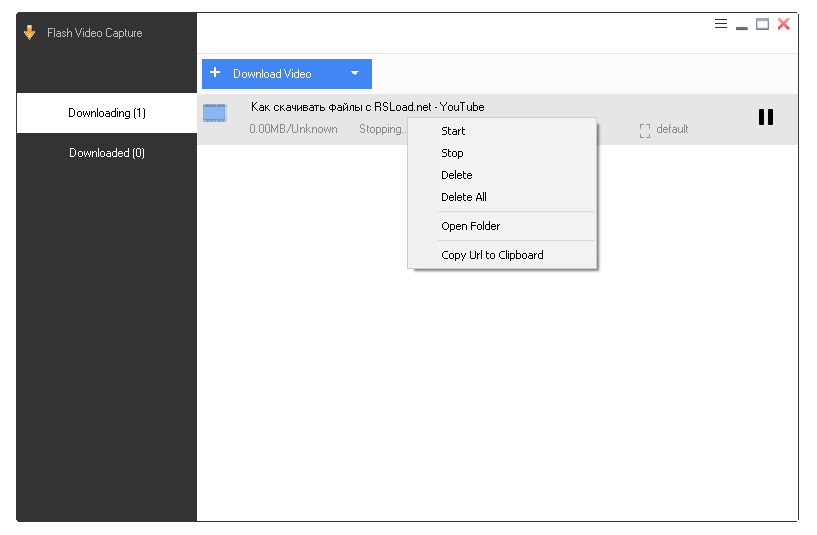Click the YouTube video title text
The image size is (817, 535).
[x=367, y=107]
